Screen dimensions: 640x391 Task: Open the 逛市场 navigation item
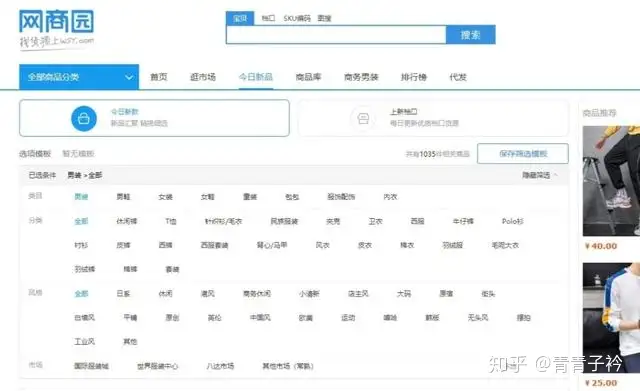(203, 77)
